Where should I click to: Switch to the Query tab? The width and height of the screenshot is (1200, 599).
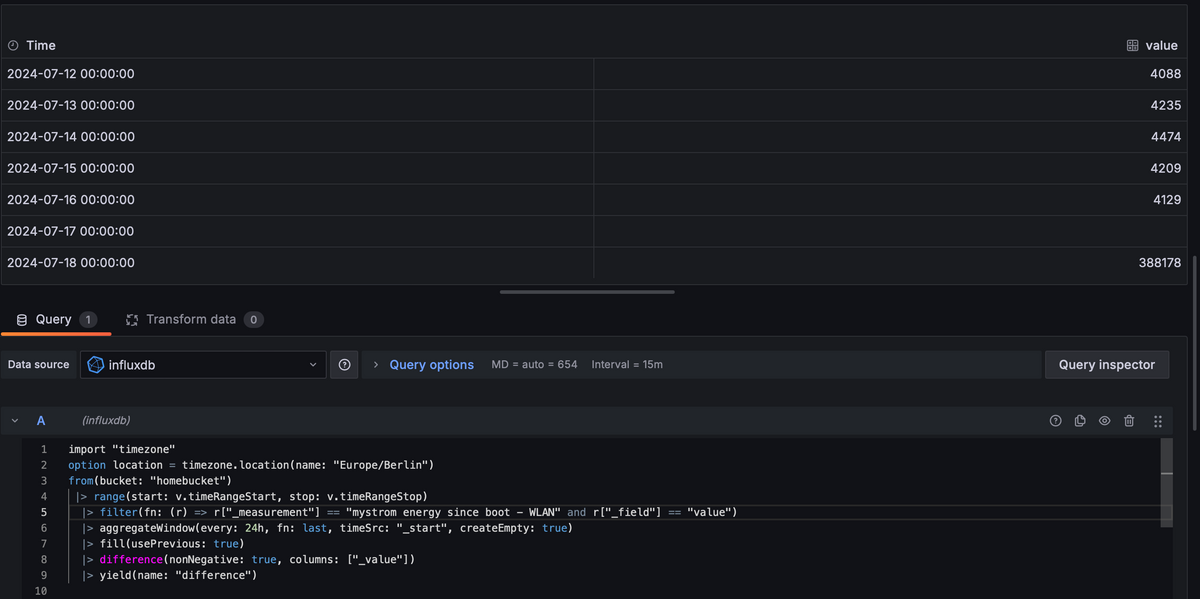[55, 319]
